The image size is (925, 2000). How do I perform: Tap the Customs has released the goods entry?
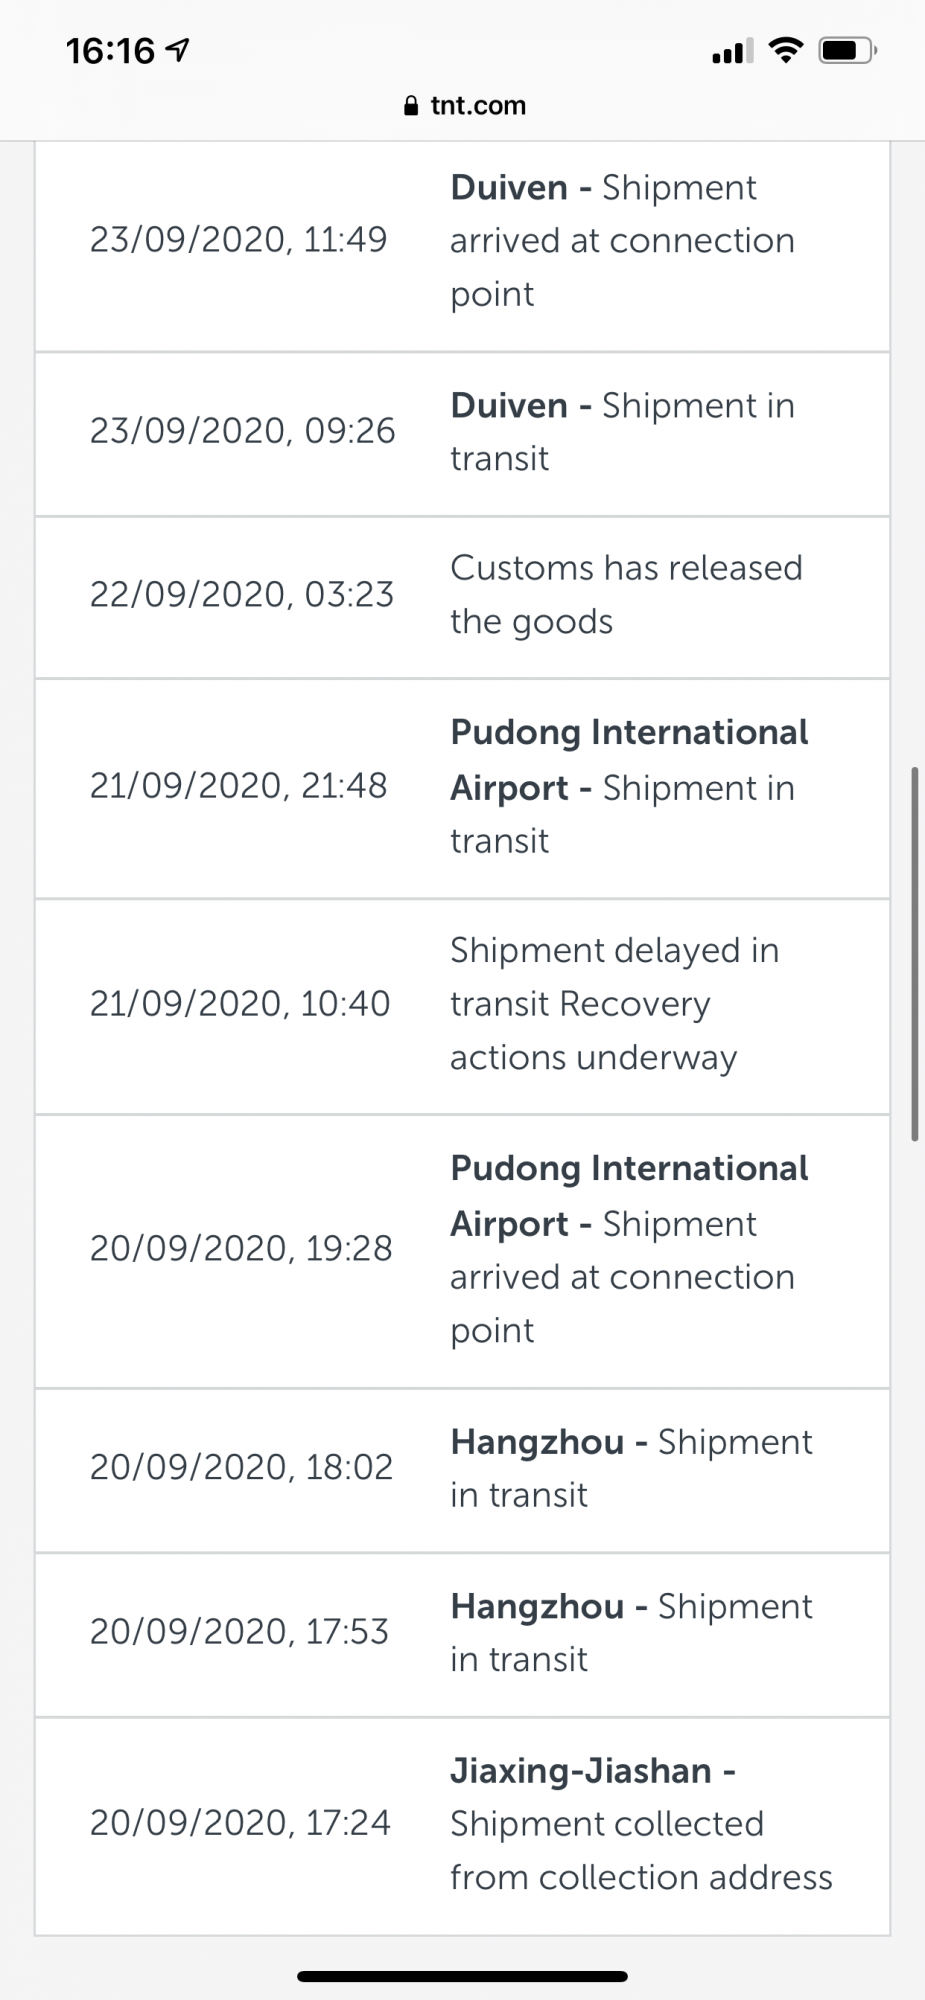click(462, 597)
